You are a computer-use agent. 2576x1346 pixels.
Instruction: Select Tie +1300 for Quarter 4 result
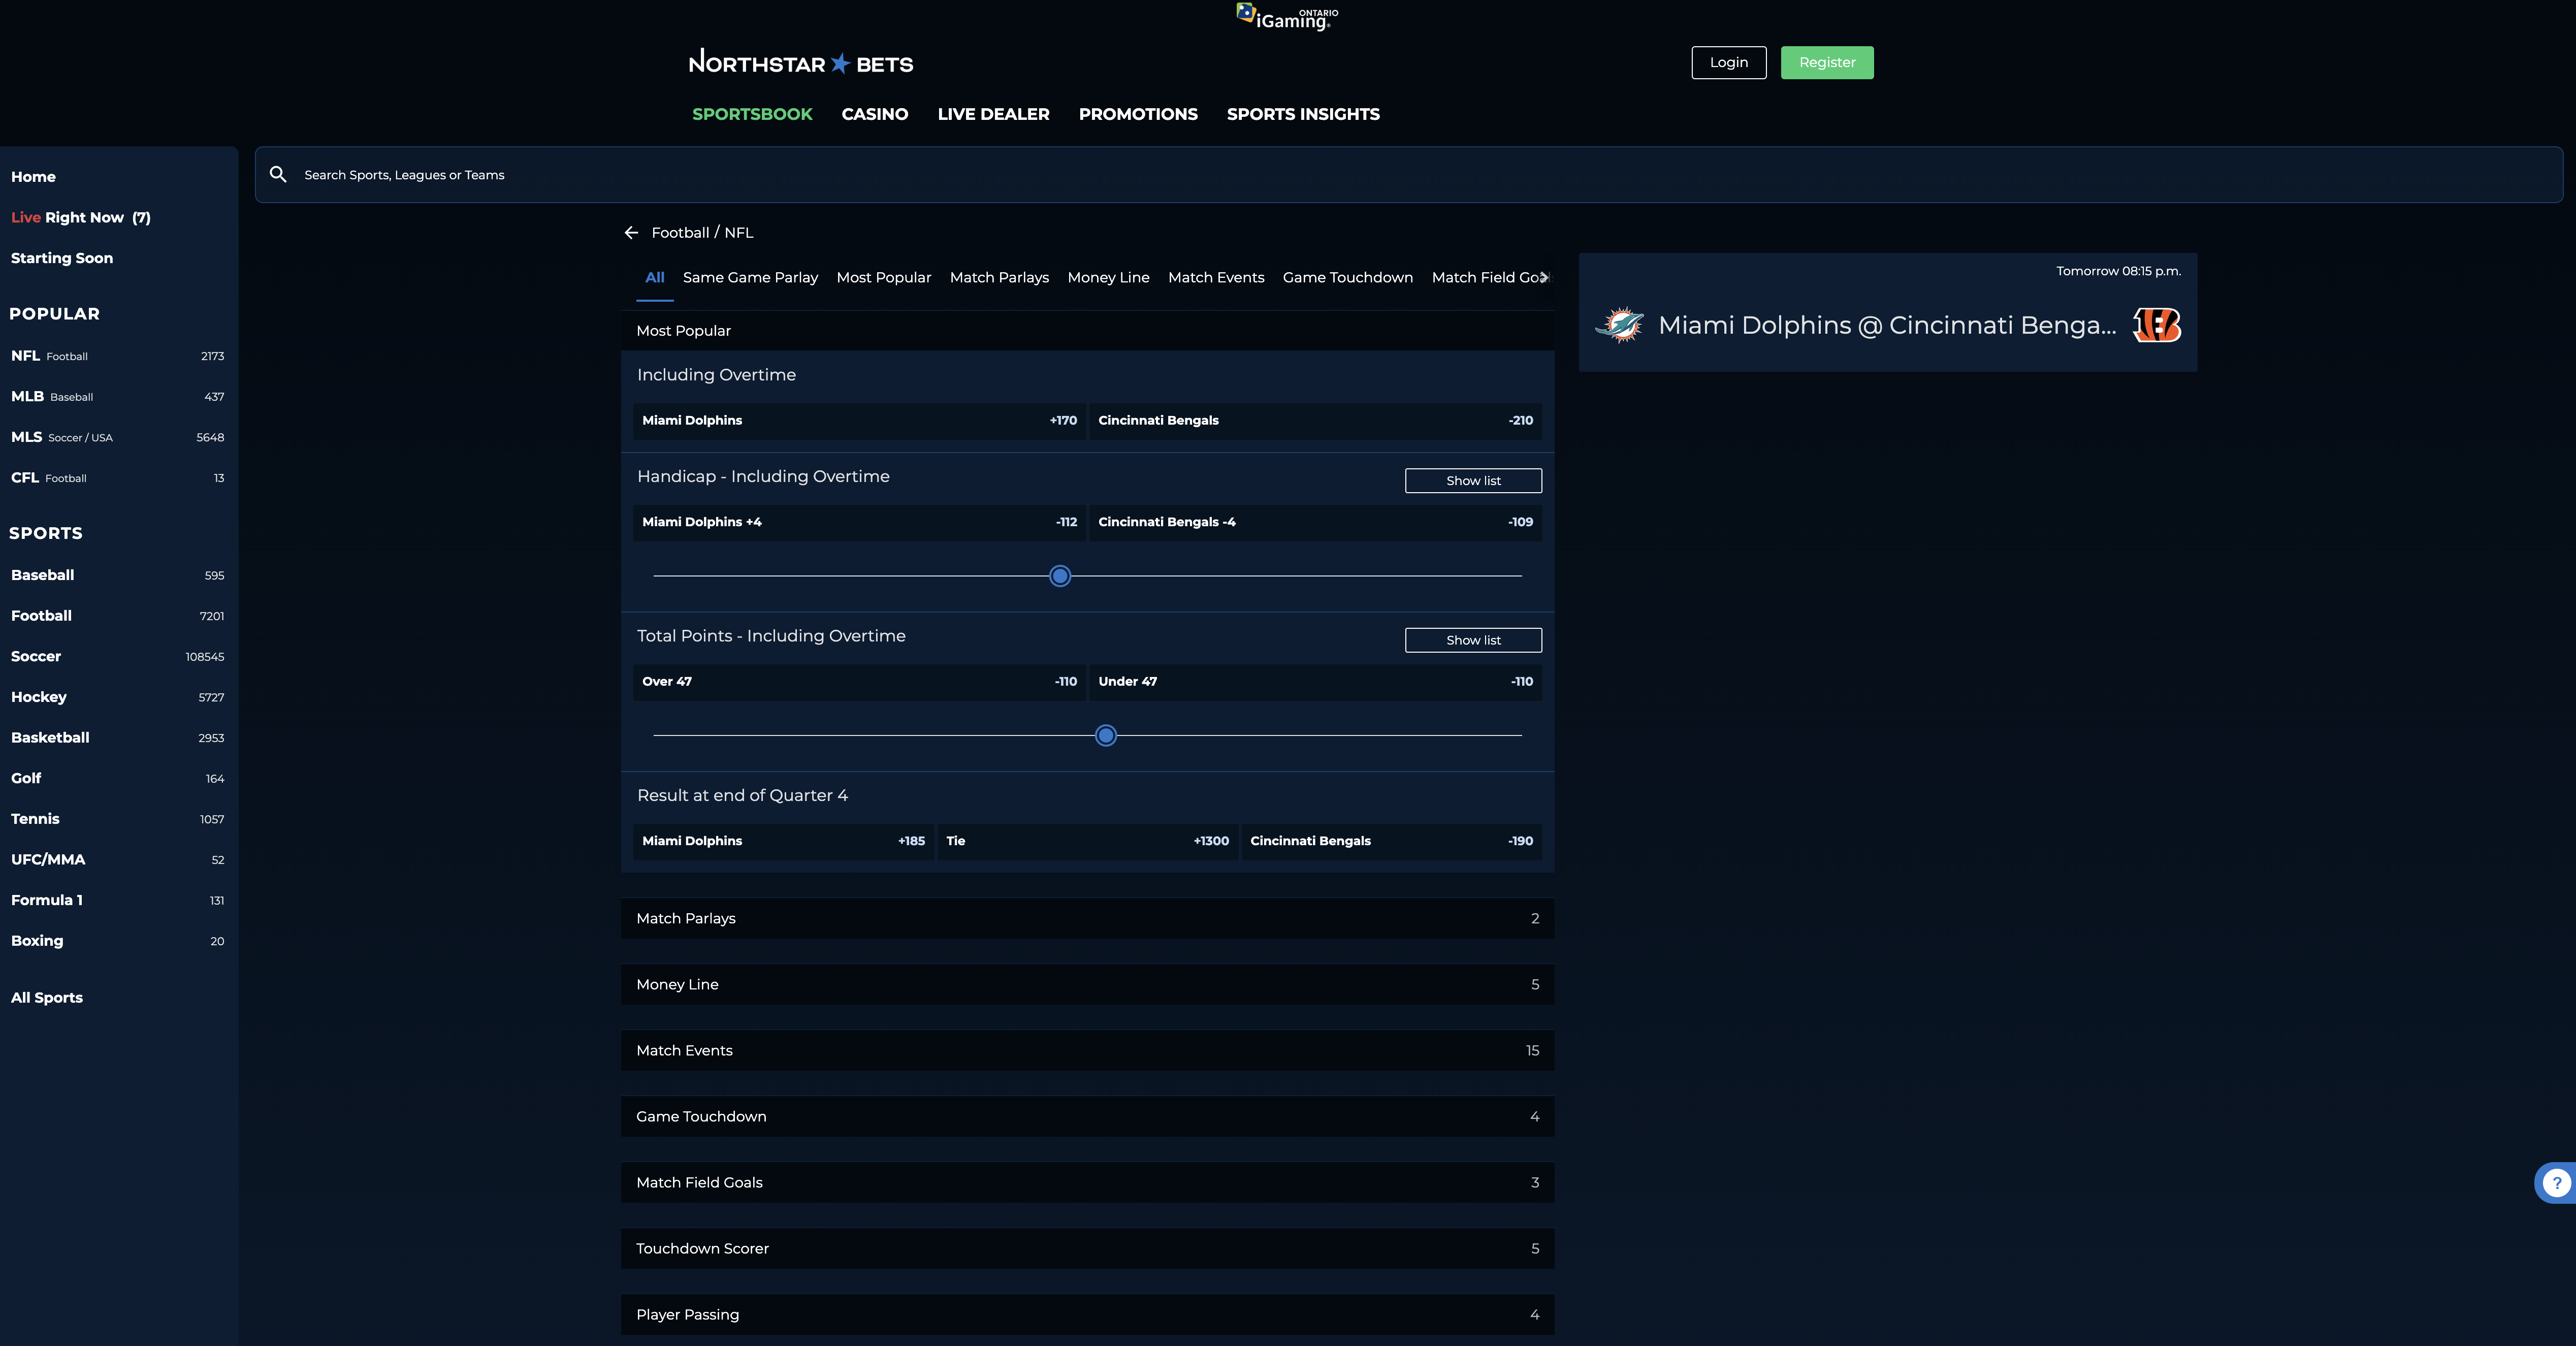[1087, 842]
